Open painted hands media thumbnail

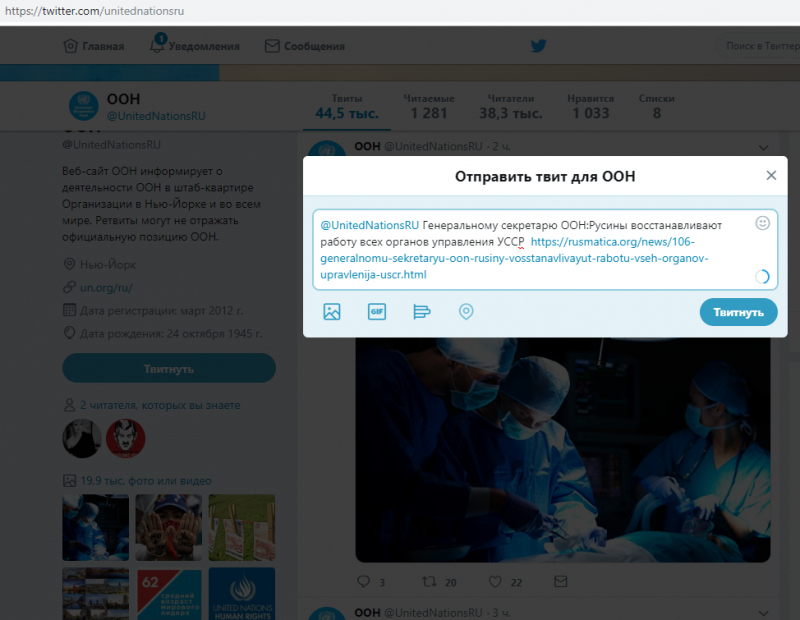pos(168,527)
